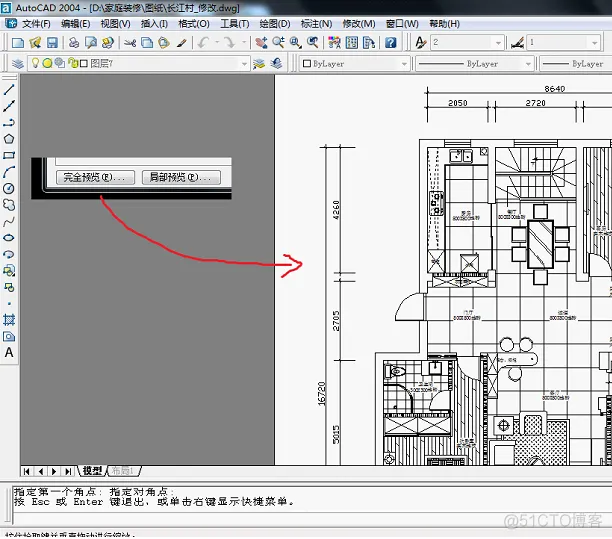Open the 编辑(E) menu
The image size is (612, 539).
point(76,24)
